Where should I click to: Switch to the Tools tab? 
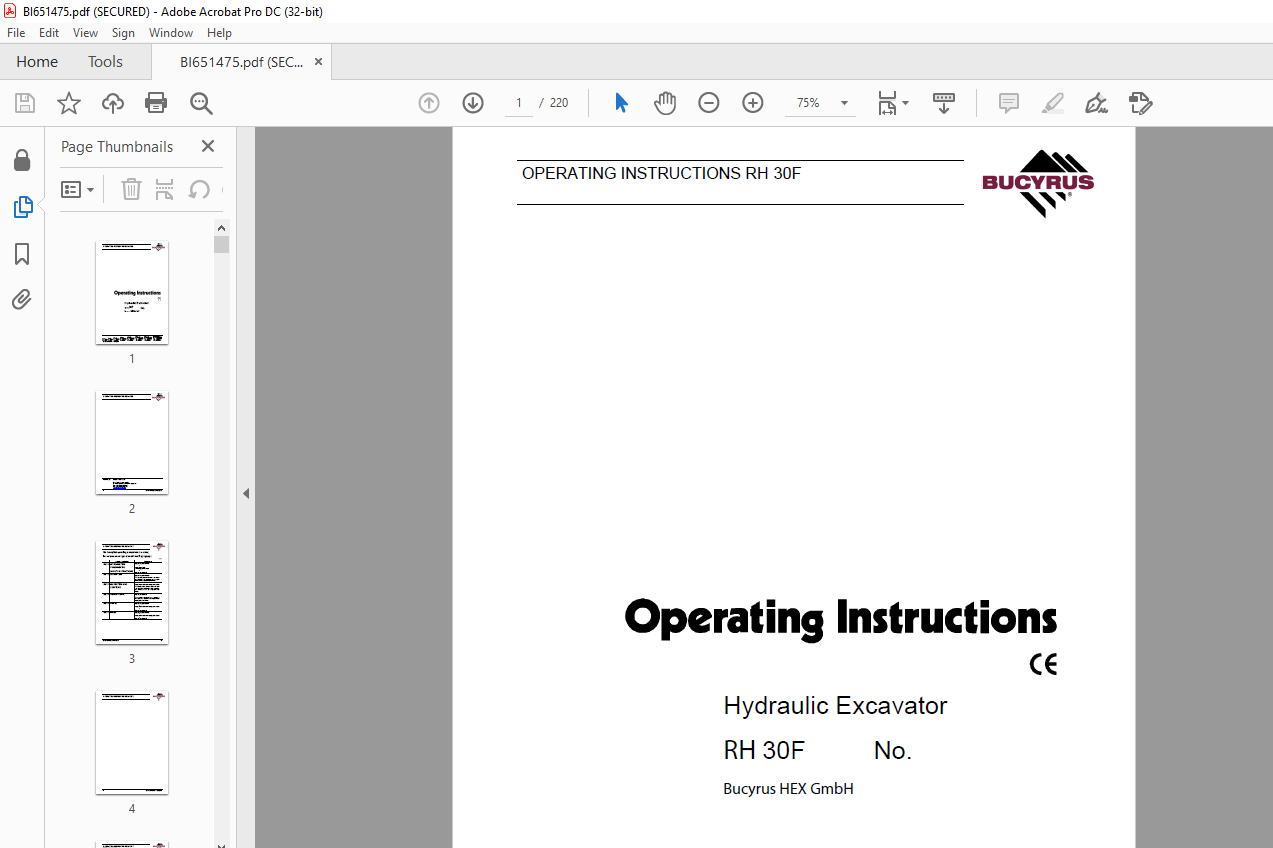coord(105,61)
